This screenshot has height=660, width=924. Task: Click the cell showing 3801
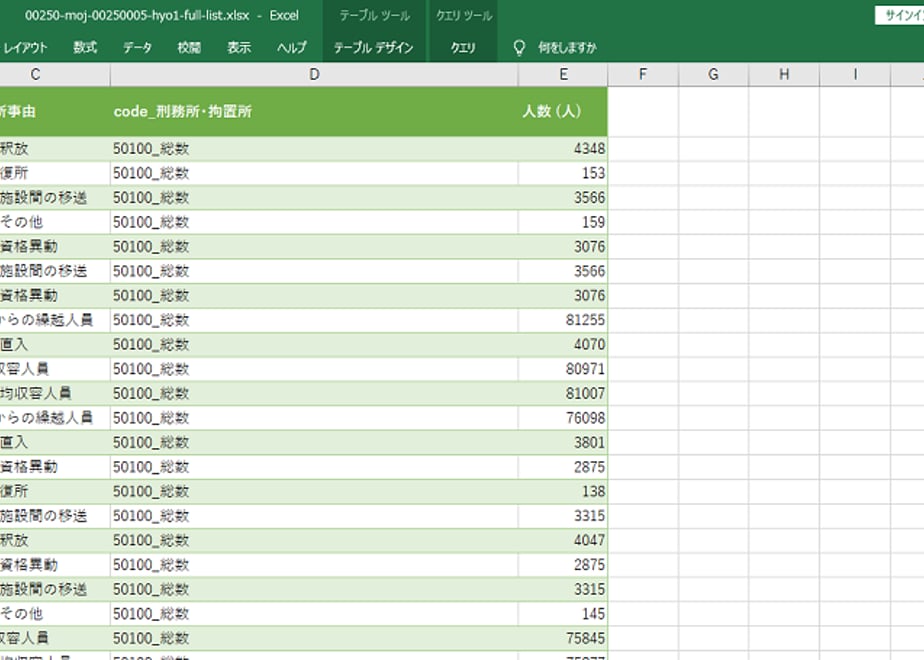tap(563, 443)
